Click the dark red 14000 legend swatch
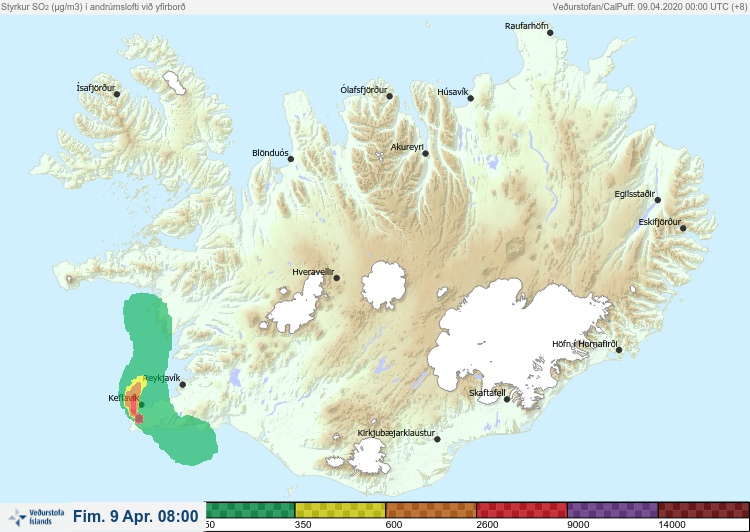750x532 pixels. click(704, 510)
